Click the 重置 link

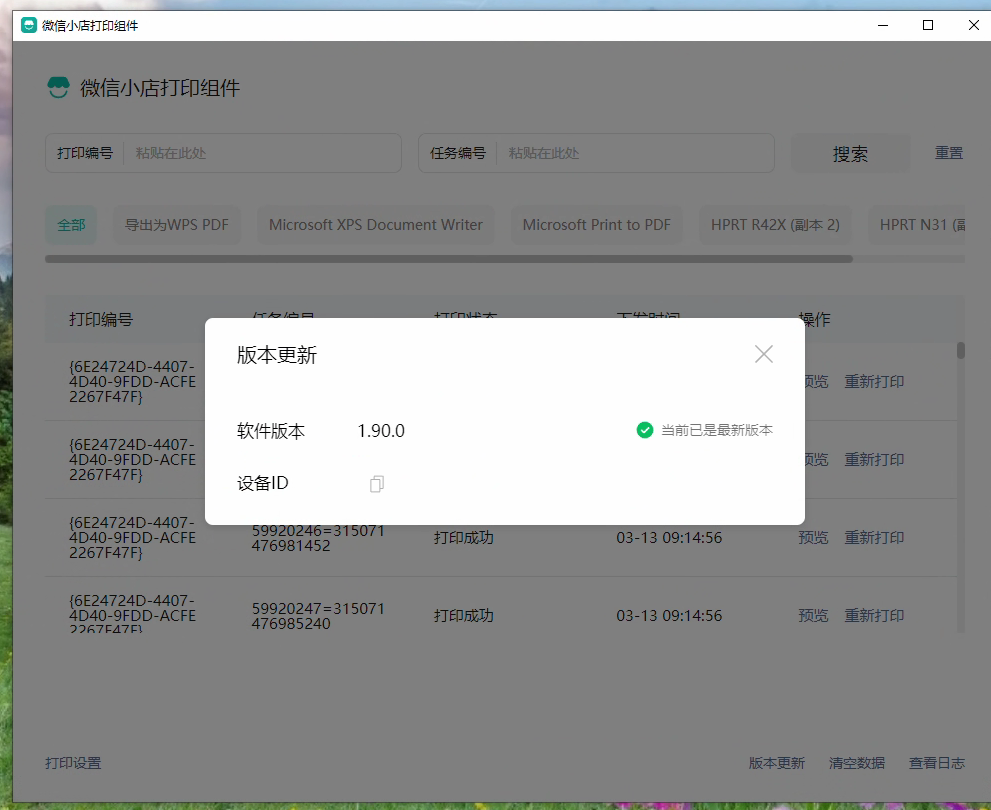tap(949, 153)
